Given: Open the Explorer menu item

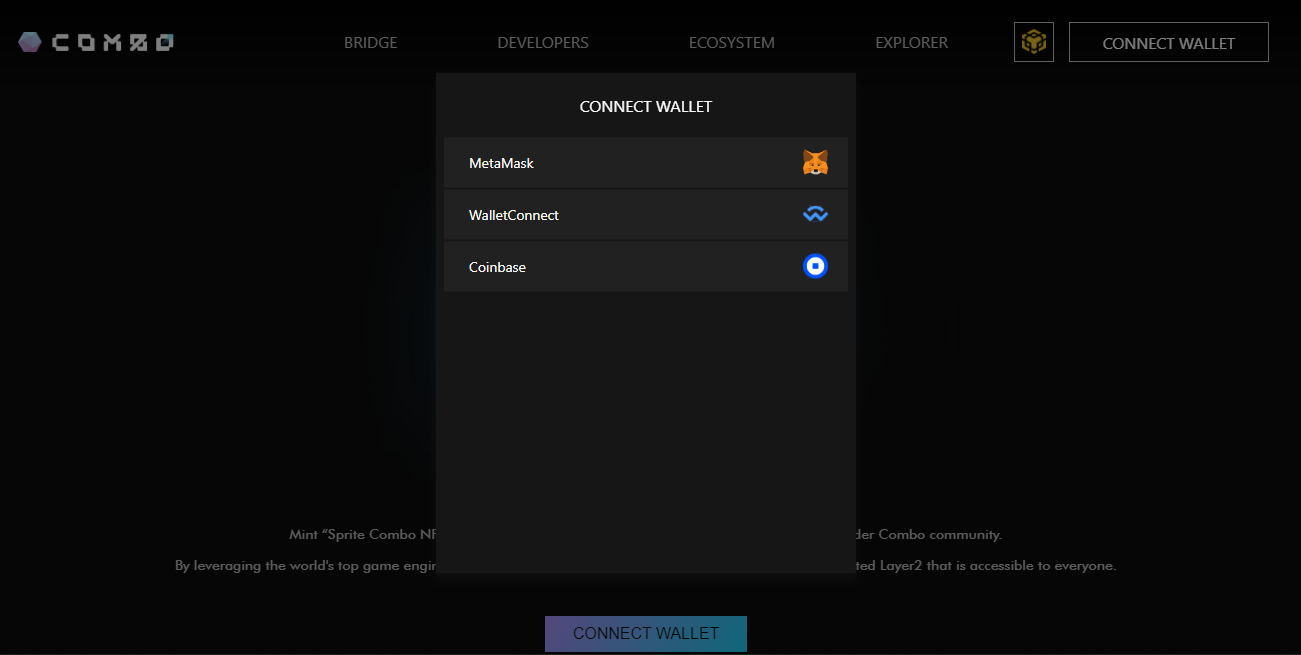Looking at the screenshot, I should (912, 43).
